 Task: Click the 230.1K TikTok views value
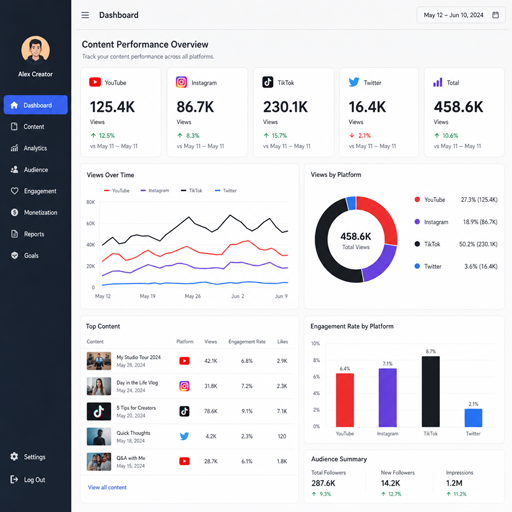(x=286, y=107)
